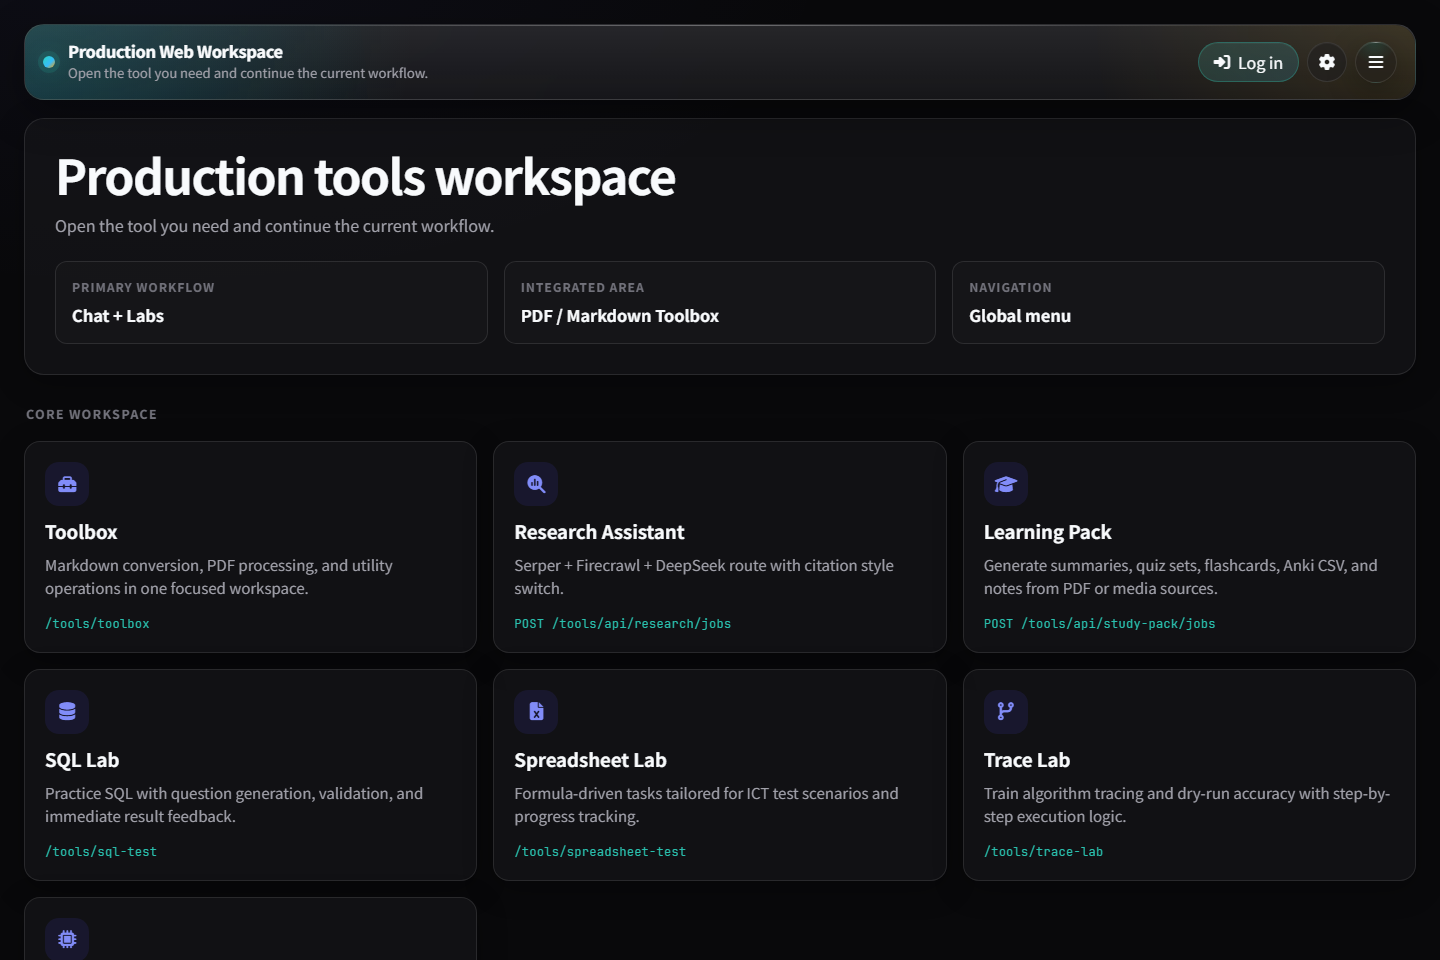Viewport: 1440px width, 960px height.
Task: Click the teal status dot beside Production Web Workspace
Action: 49,62
